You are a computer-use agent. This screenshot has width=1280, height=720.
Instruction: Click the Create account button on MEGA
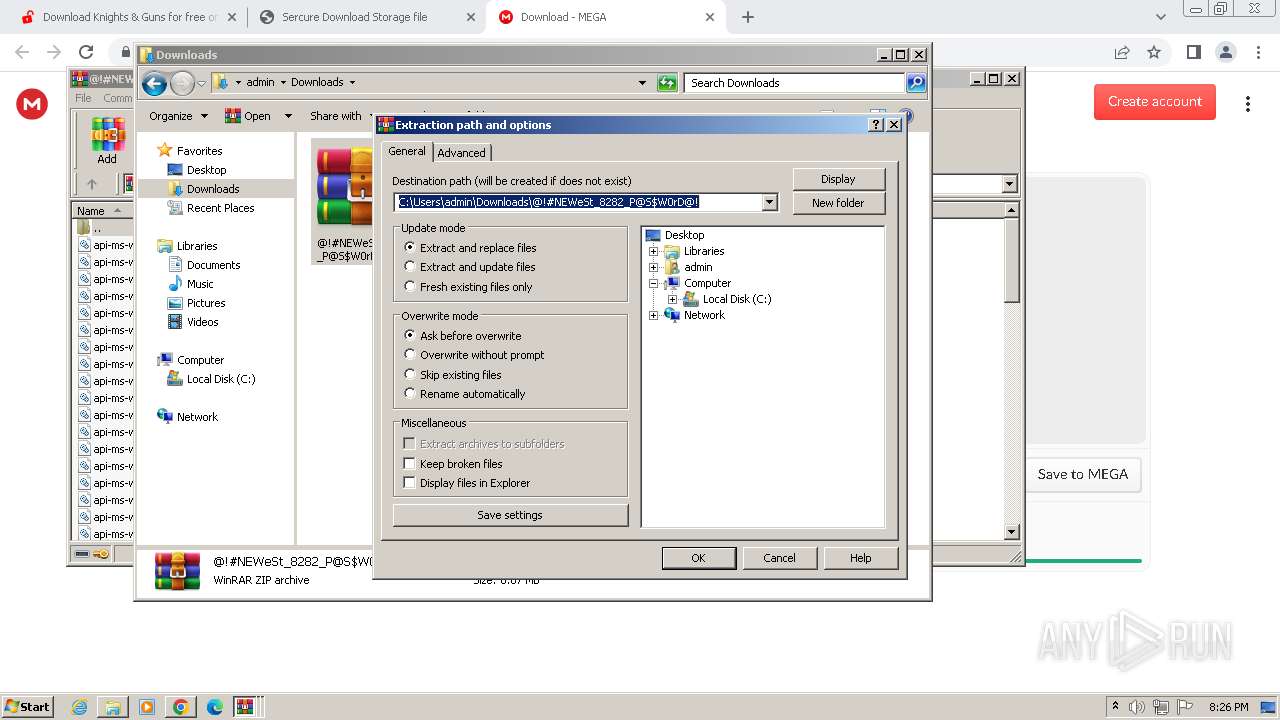coord(1154,102)
